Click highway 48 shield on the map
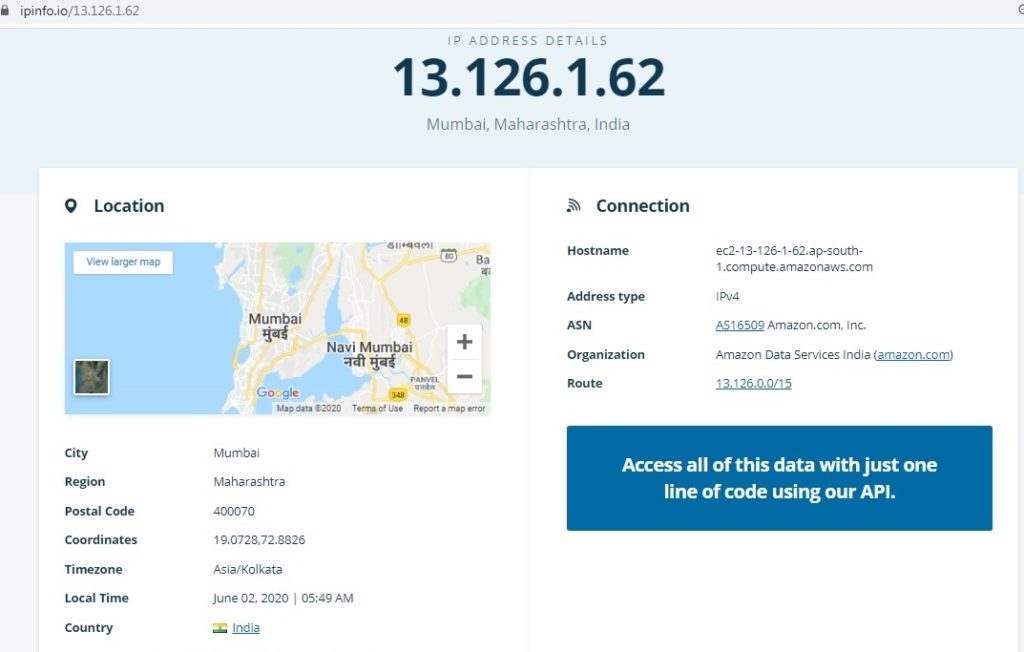 tap(402, 320)
